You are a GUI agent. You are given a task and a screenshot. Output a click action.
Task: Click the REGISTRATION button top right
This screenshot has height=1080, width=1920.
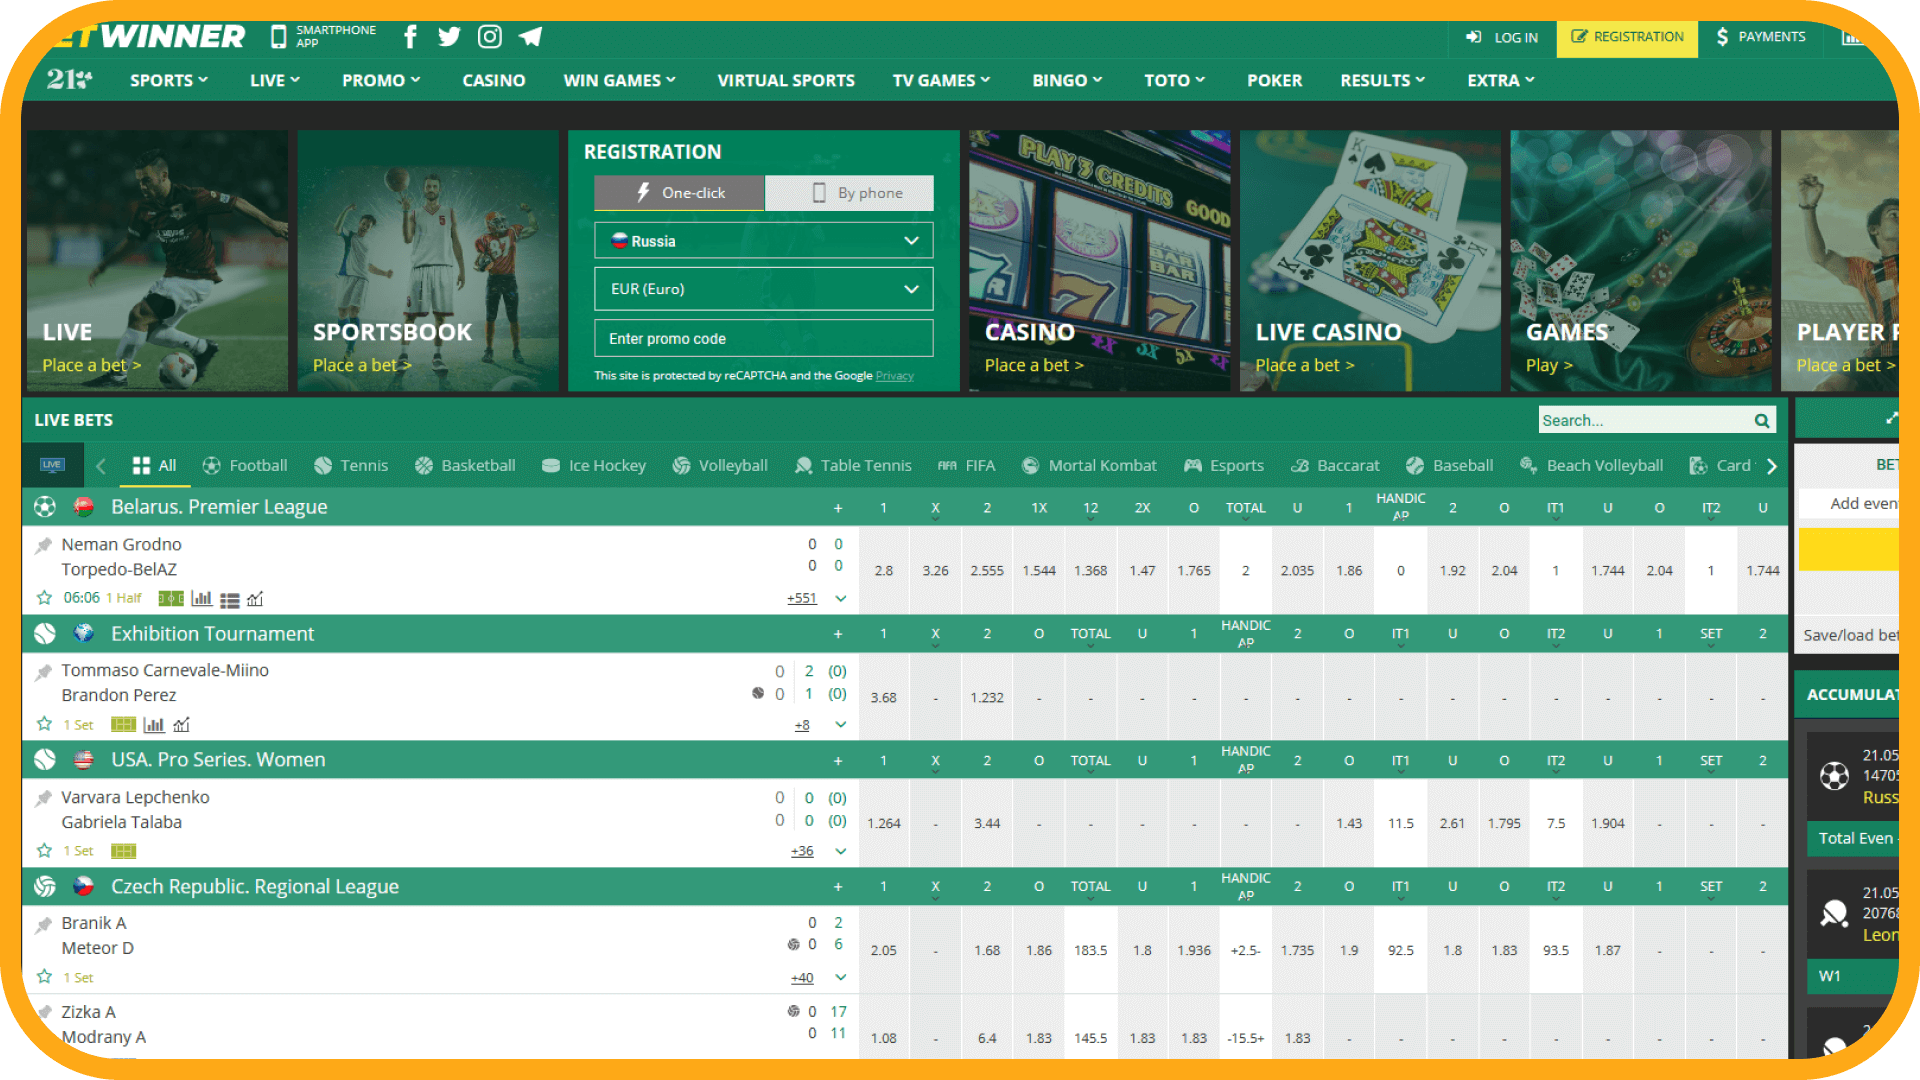[1625, 37]
